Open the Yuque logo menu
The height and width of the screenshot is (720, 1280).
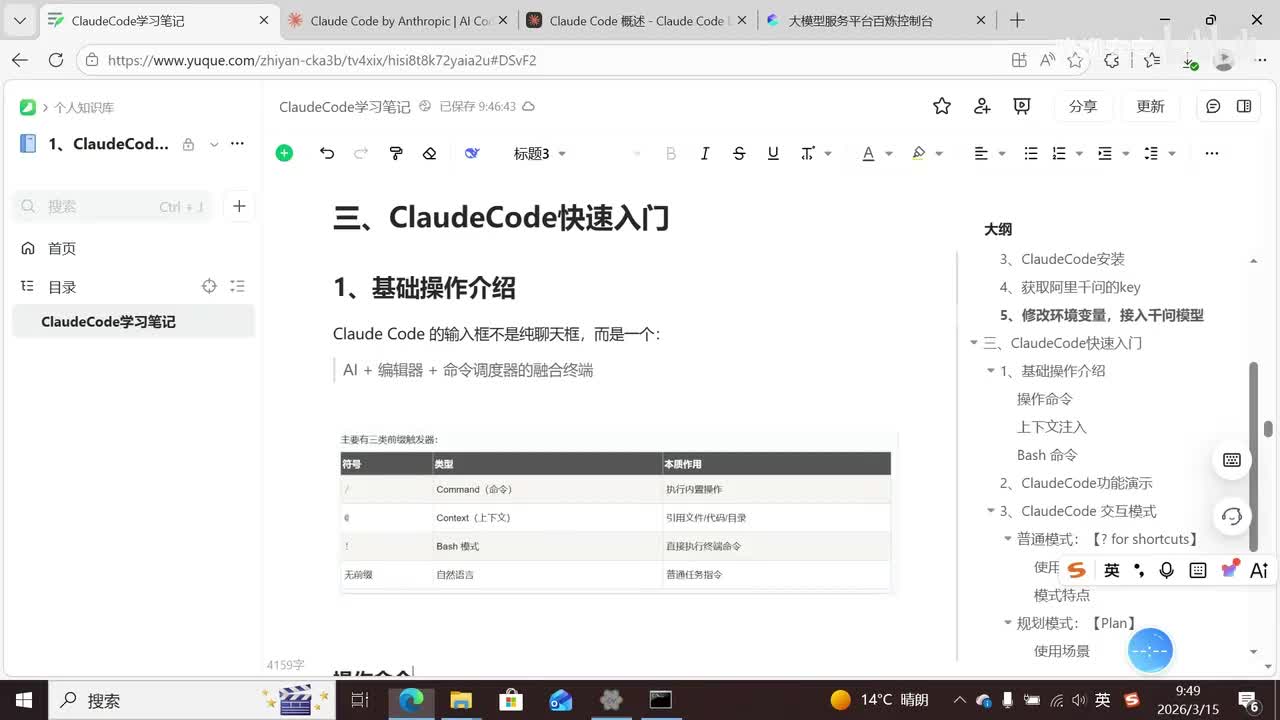28,107
